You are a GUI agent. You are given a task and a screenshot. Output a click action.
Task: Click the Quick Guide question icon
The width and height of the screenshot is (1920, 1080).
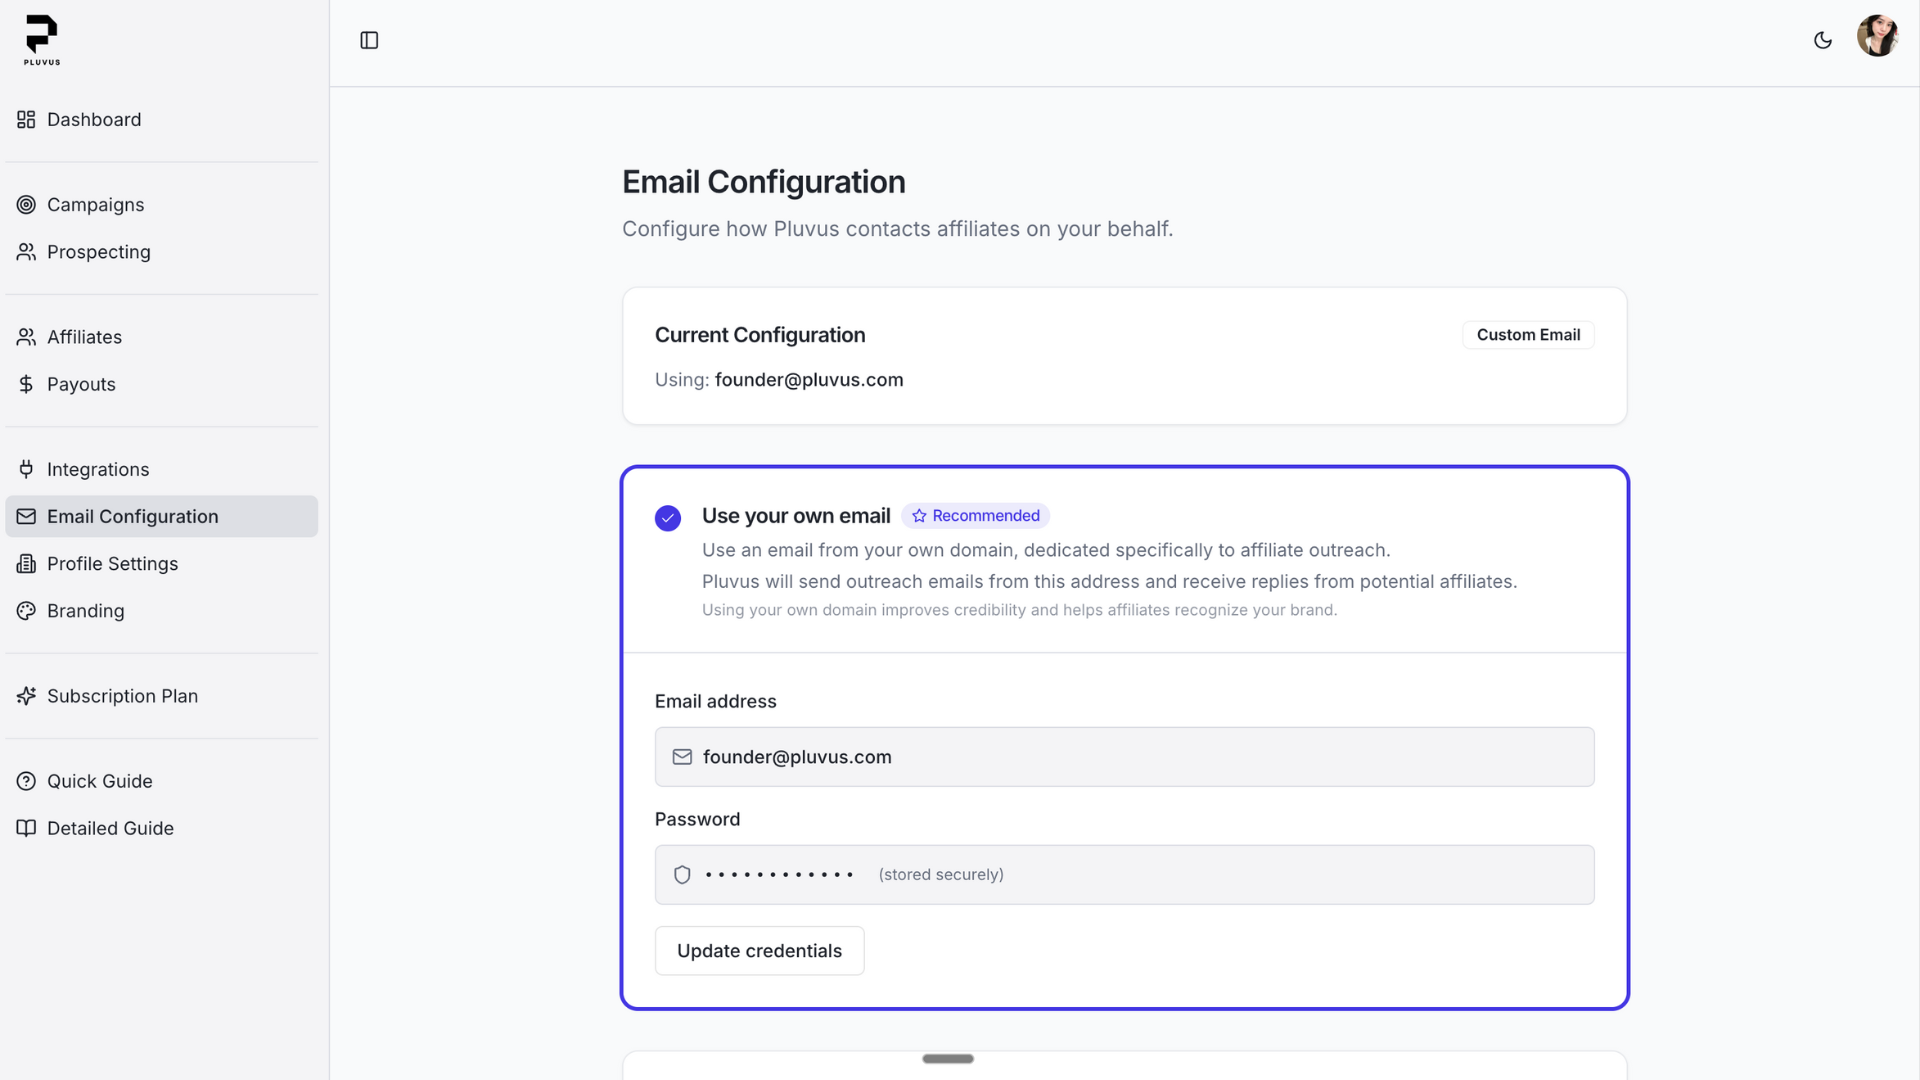coord(26,781)
